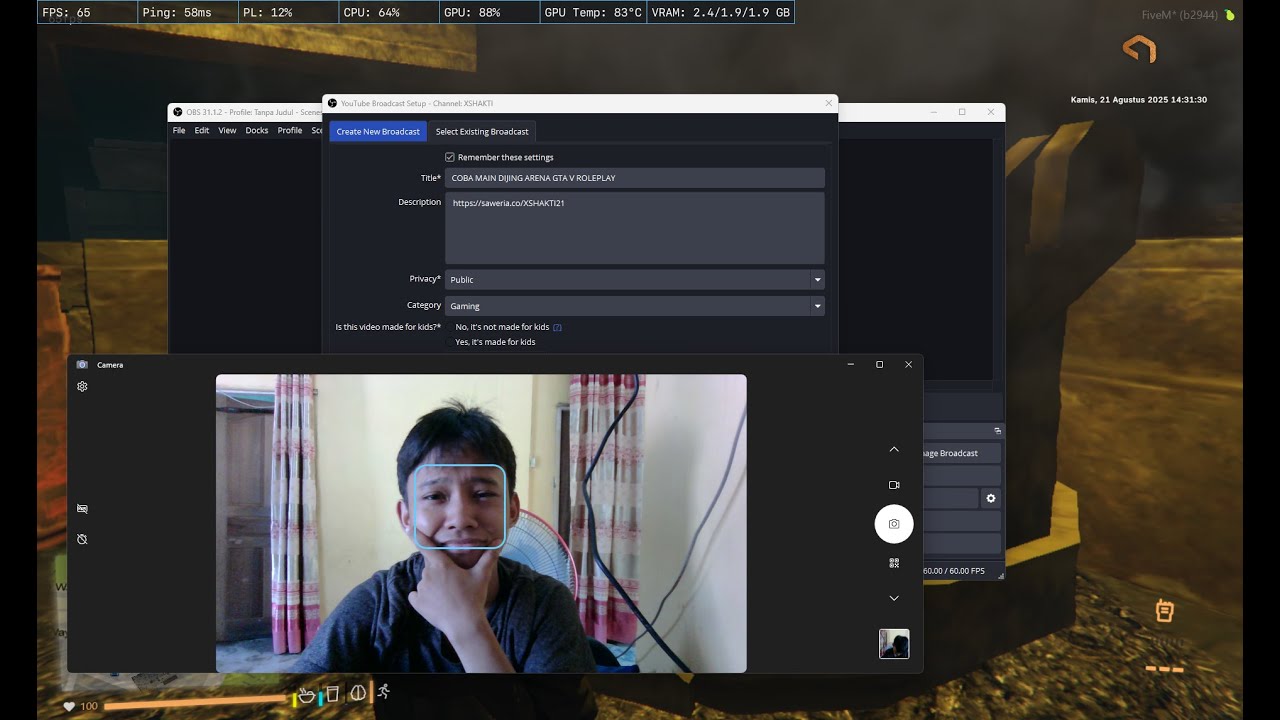
Task: Click the help icon beside not made for kids
Action: tap(557, 327)
